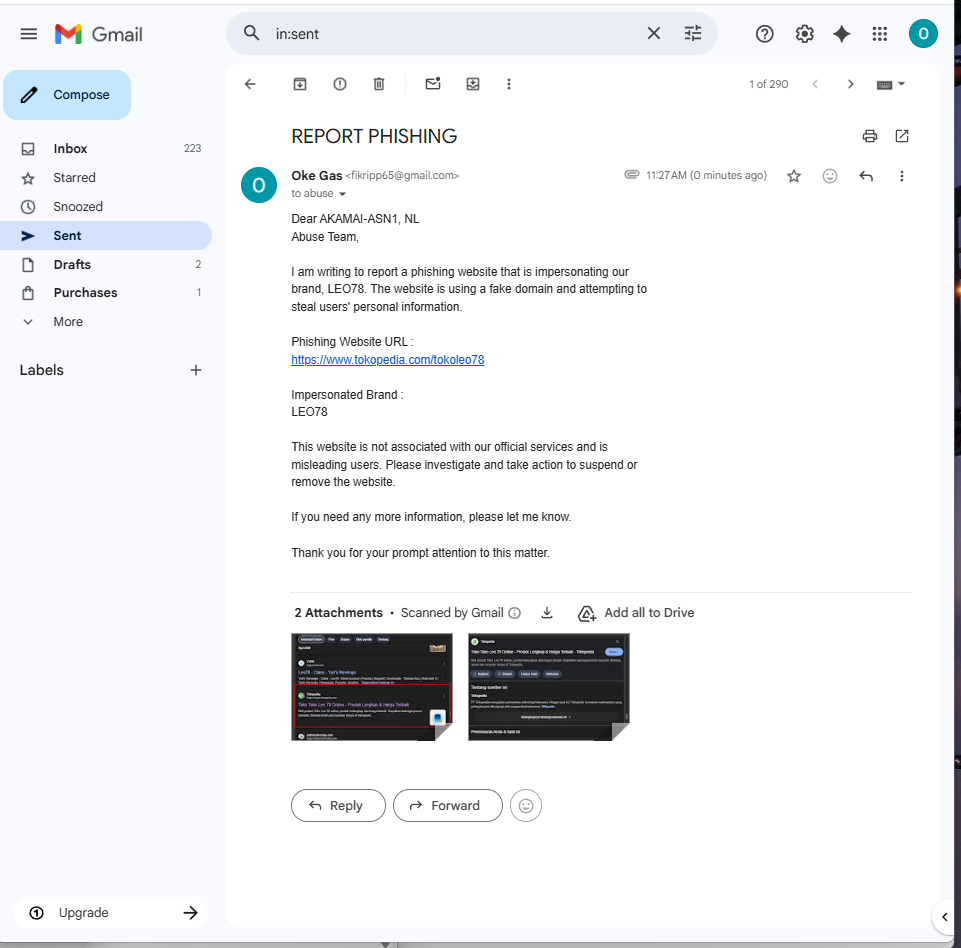The width and height of the screenshot is (961, 948).
Task: Open the Snoozed folder
Action: point(105,207)
